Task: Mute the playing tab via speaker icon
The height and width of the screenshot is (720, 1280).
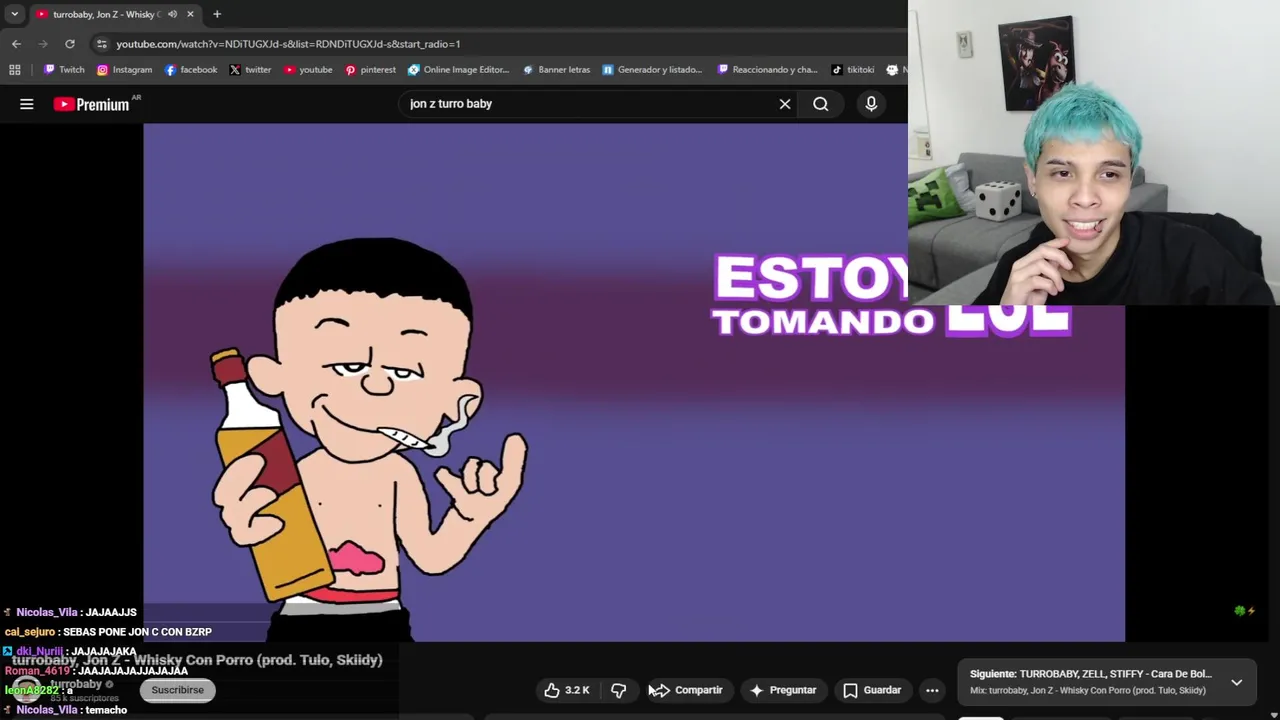Action: pyautogui.click(x=172, y=14)
